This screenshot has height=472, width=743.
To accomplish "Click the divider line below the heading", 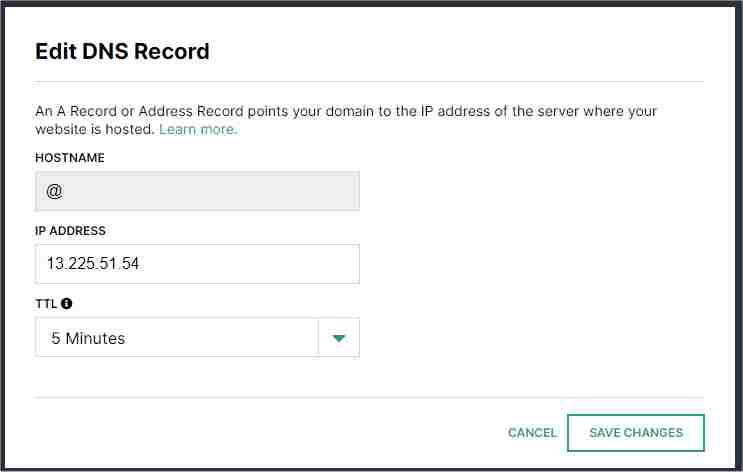I will point(369,82).
